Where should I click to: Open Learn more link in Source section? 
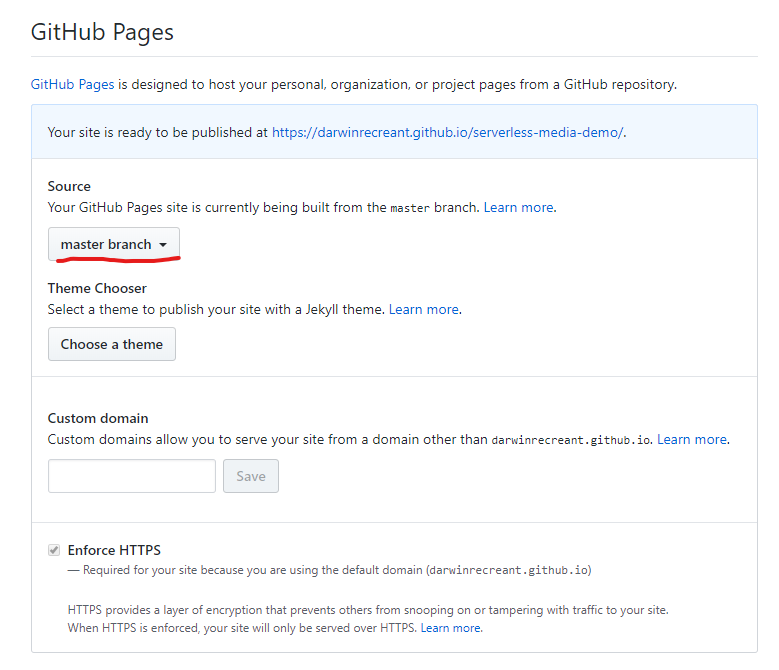519,208
